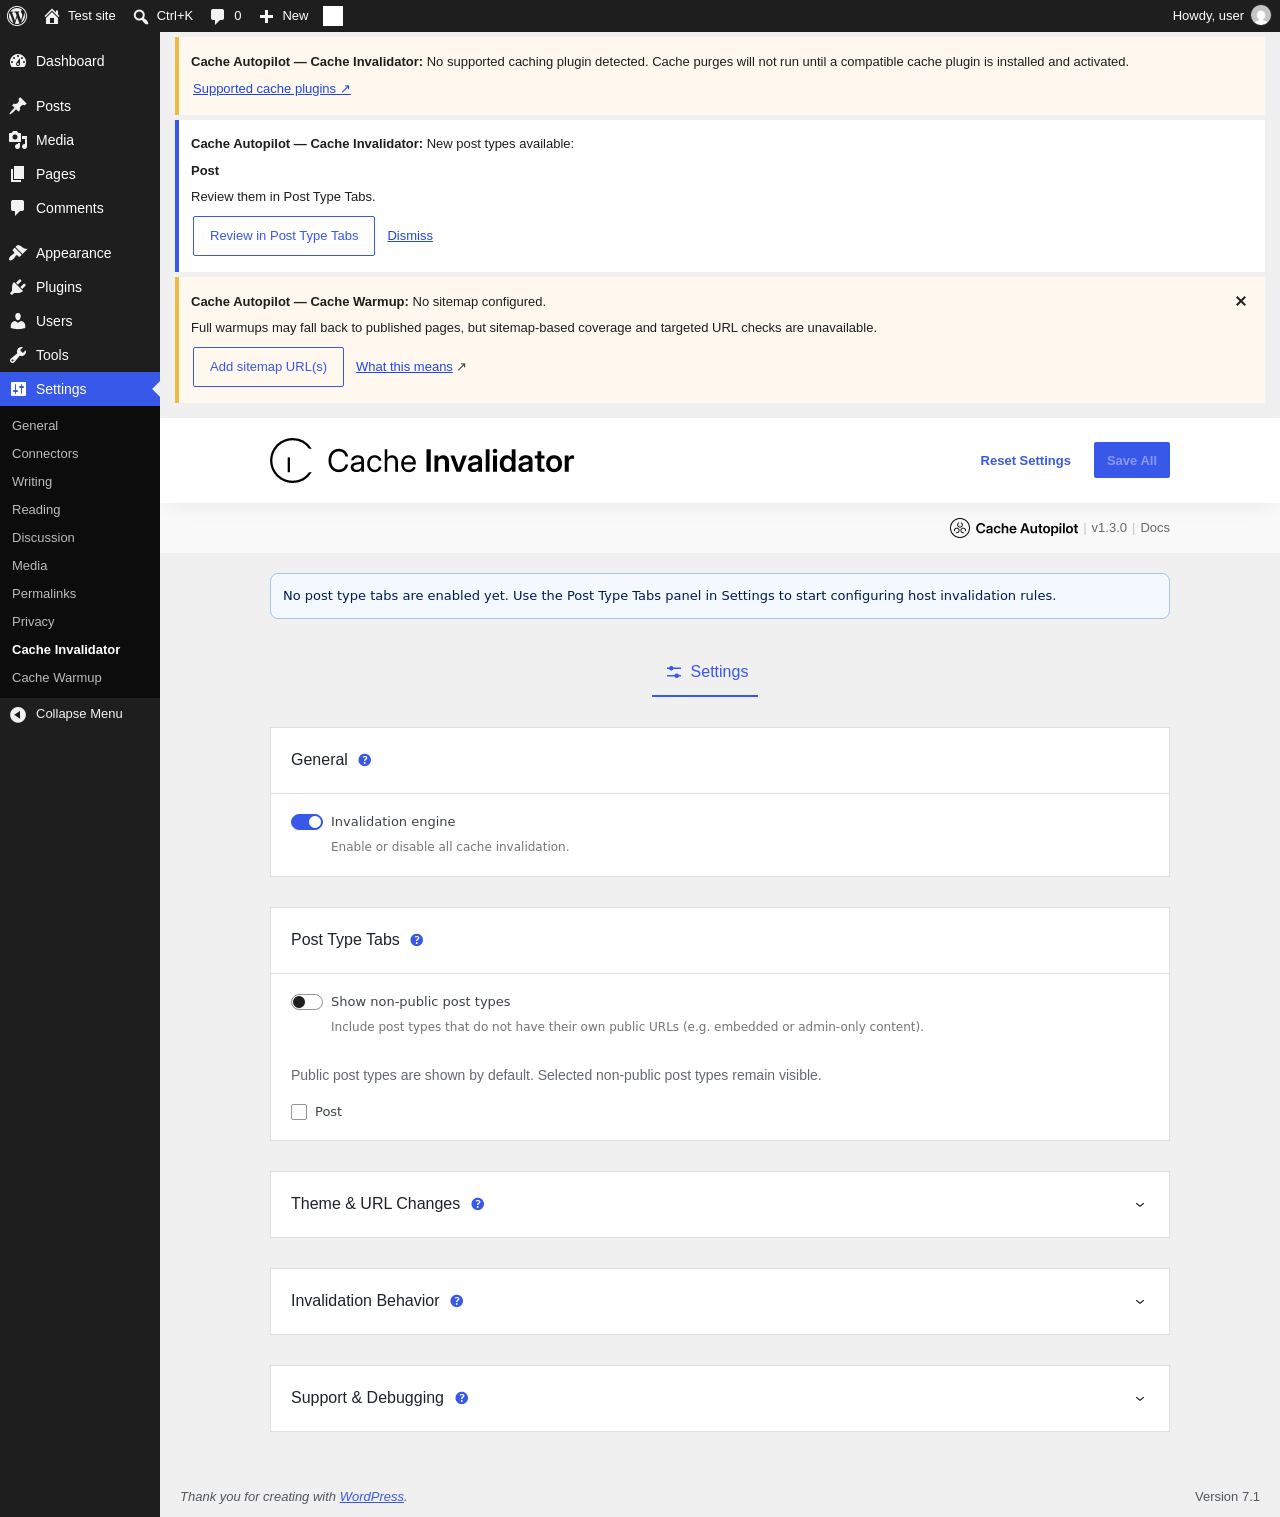1280x1517 pixels.
Task: Click the help icon beside Support & Debugging
Action: (462, 1398)
